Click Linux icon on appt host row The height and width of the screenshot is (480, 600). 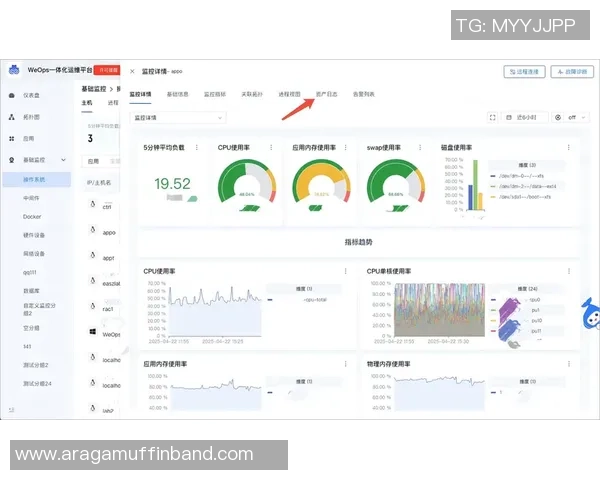click(x=93, y=255)
